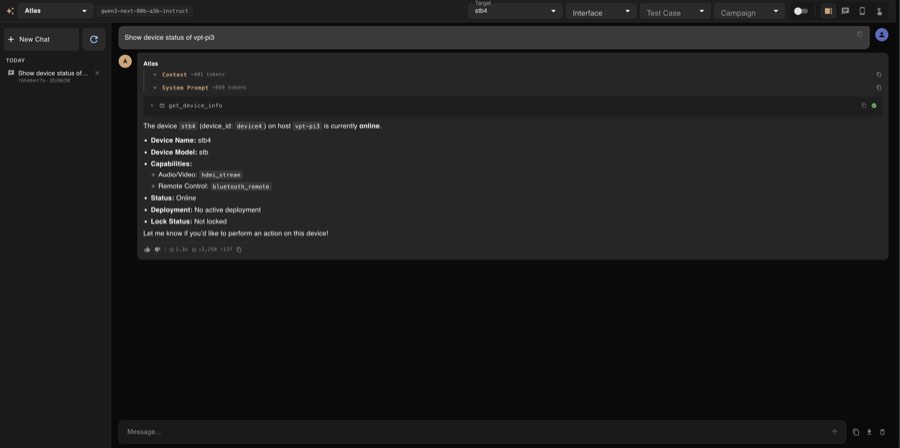Copy the System Prompt content
The height and width of the screenshot is (448, 900).
[878, 88]
